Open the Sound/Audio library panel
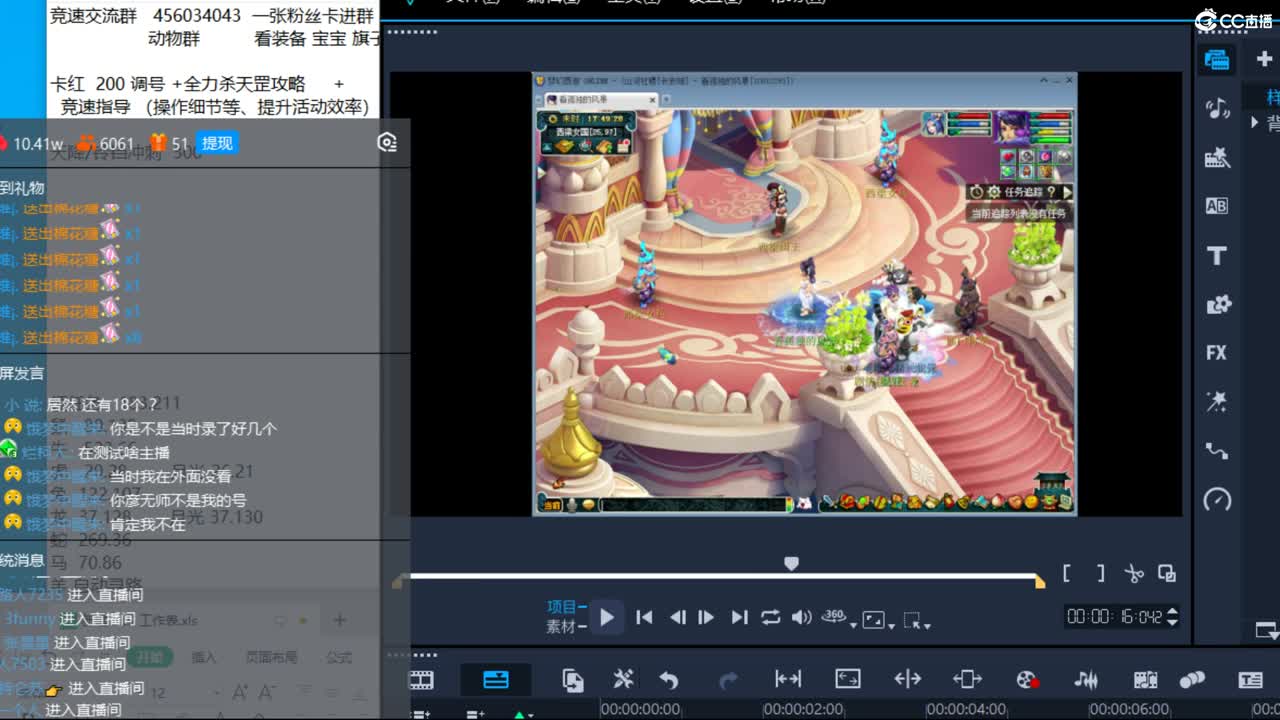This screenshot has width=1280, height=720. pos(1217,108)
